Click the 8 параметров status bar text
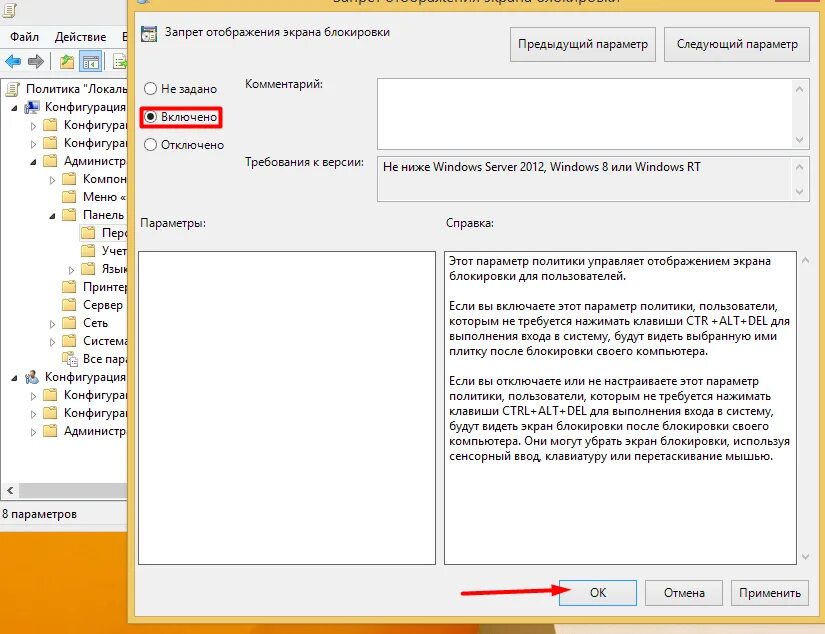The image size is (825, 634). tap(39, 514)
